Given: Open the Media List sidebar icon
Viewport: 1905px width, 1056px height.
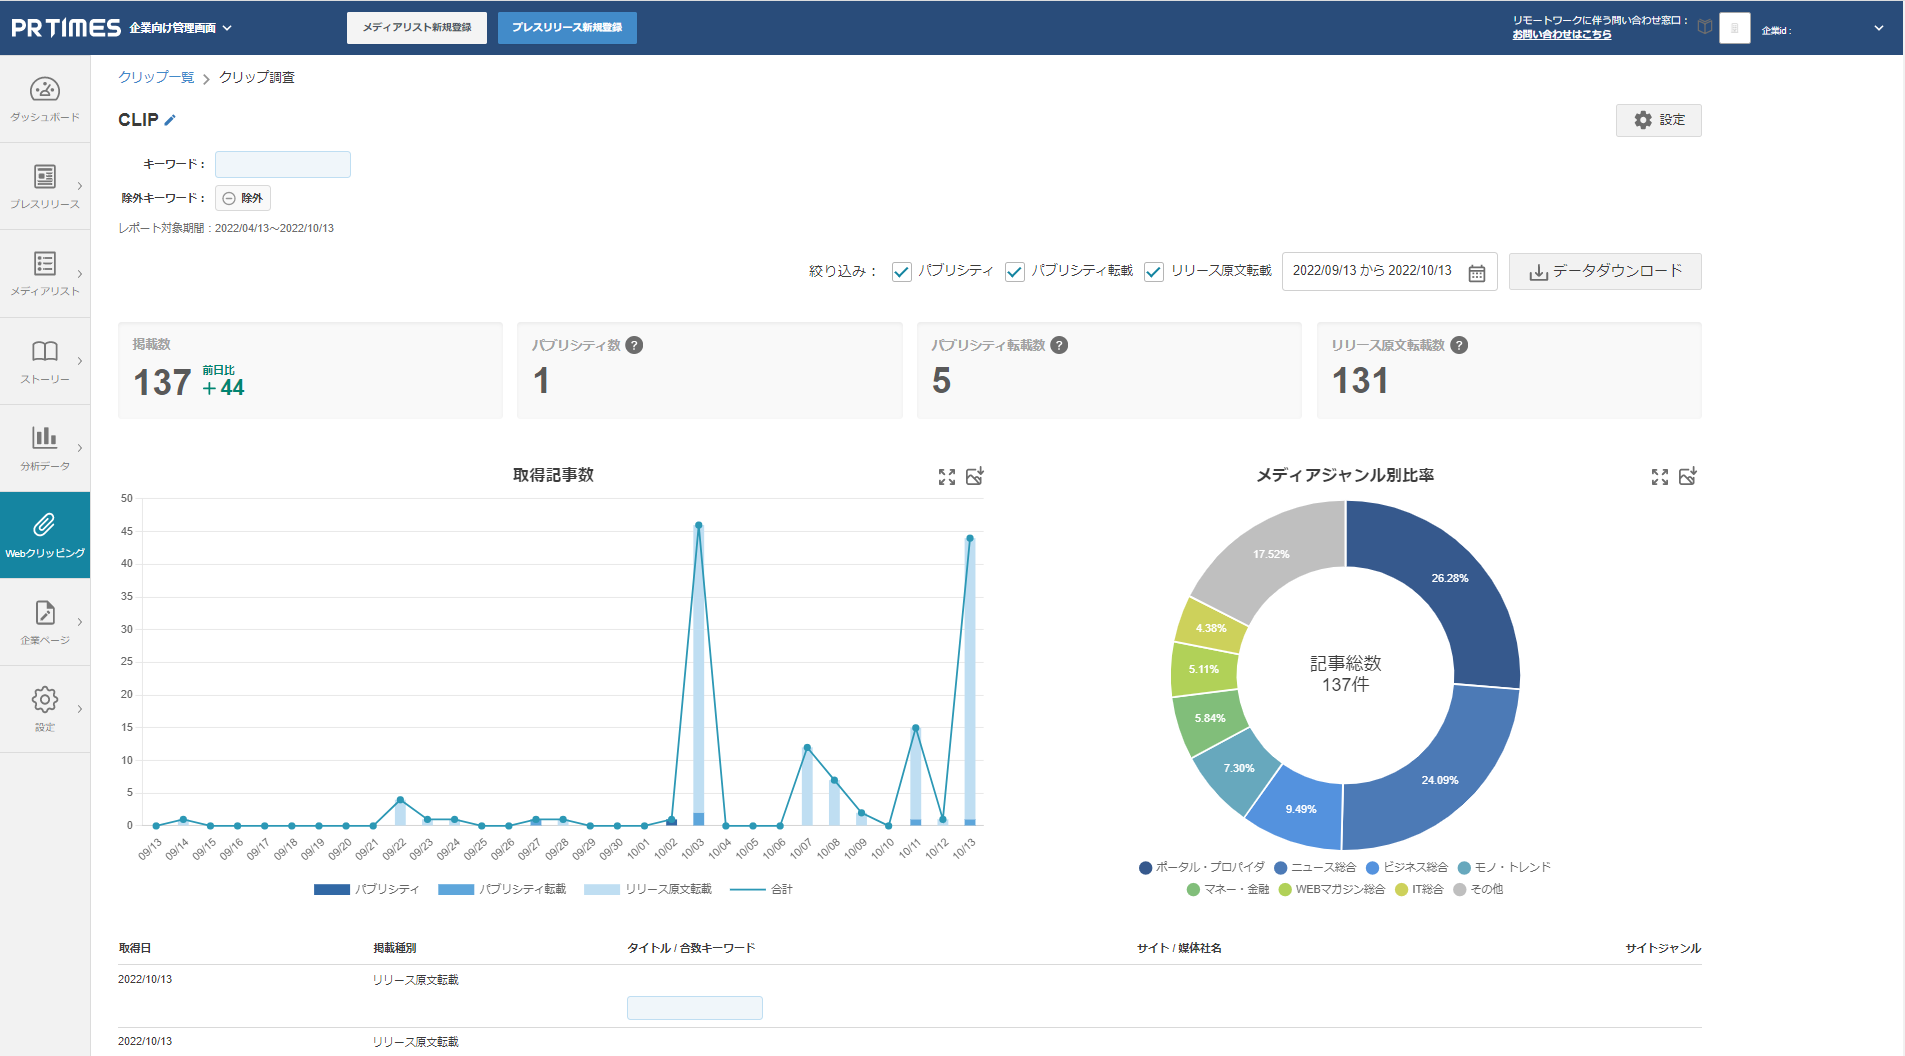Looking at the screenshot, I should click(45, 264).
